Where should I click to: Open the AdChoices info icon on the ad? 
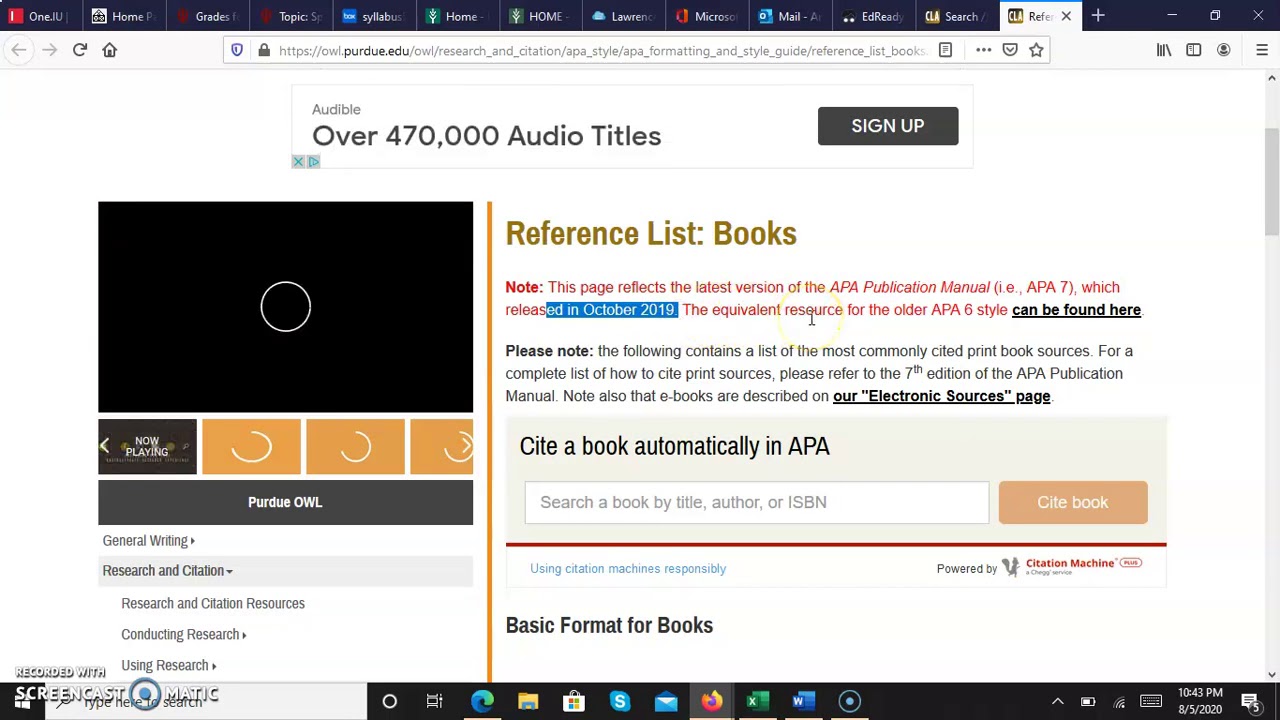pyautogui.click(x=313, y=162)
